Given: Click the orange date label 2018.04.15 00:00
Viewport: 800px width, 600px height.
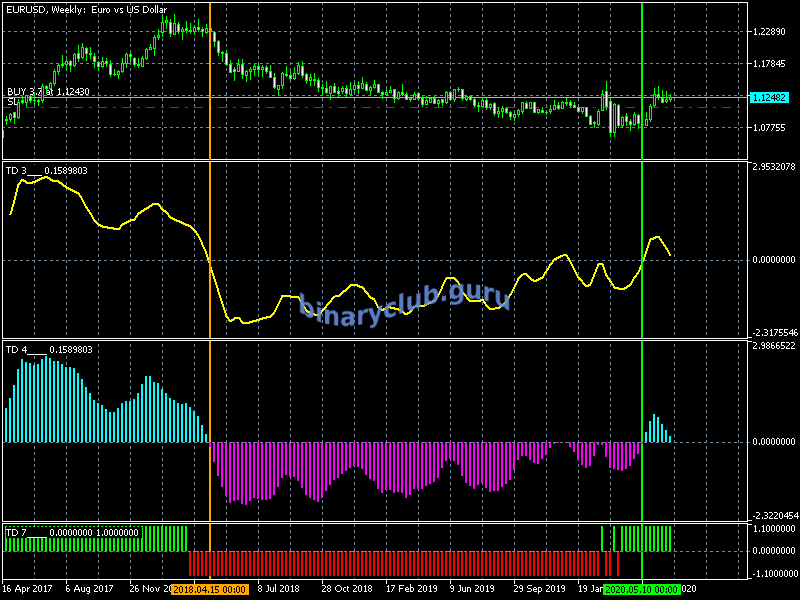Looking at the screenshot, I should (x=210, y=590).
